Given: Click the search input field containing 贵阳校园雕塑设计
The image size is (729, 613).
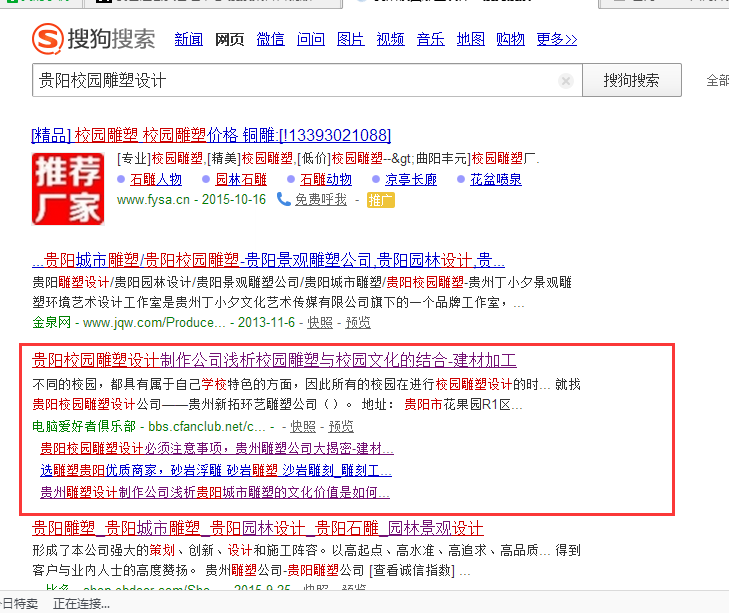Looking at the screenshot, I should pos(307,80).
